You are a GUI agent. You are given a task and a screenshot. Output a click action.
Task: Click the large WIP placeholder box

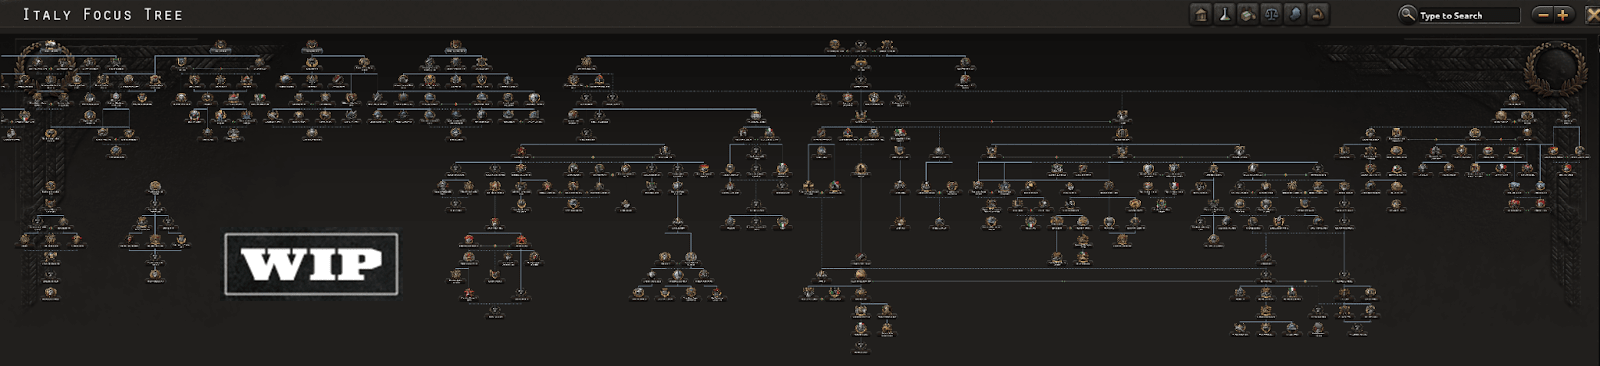tap(311, 264)
